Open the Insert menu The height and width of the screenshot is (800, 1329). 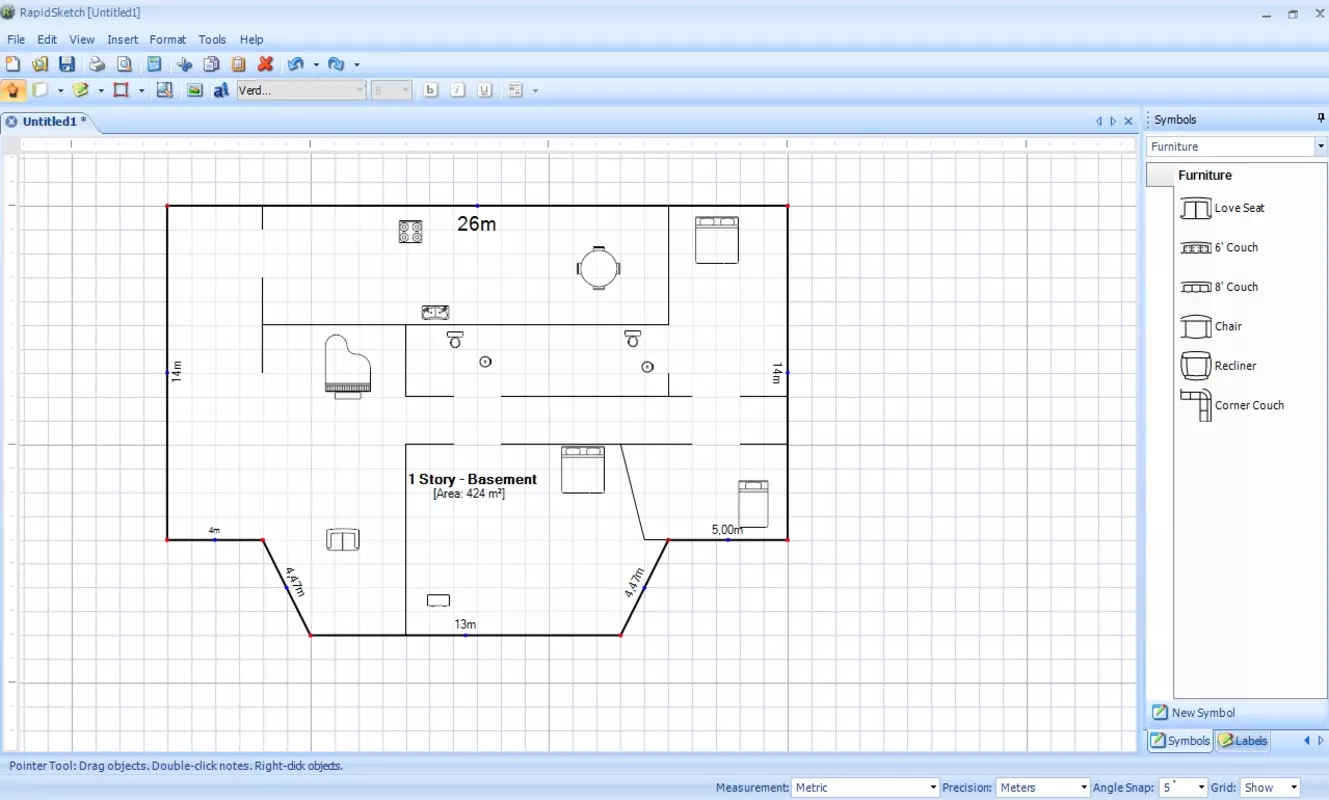click(123, 40)
